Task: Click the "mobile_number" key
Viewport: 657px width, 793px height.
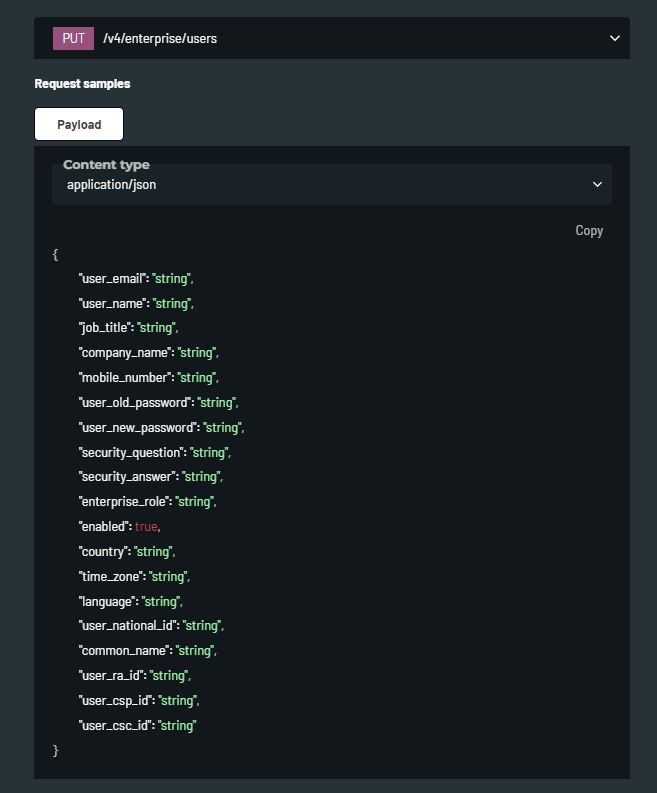Action: tap(124, 377)
